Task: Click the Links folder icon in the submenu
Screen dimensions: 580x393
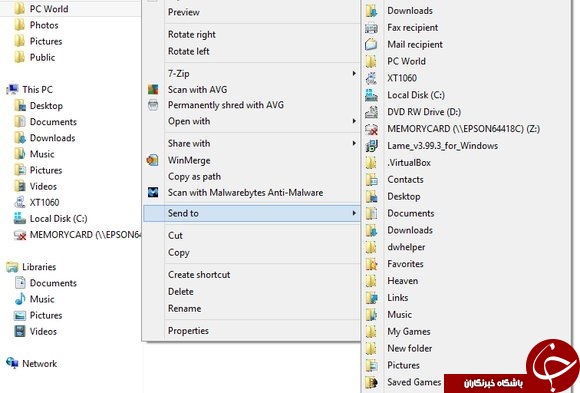Action: 371,298
